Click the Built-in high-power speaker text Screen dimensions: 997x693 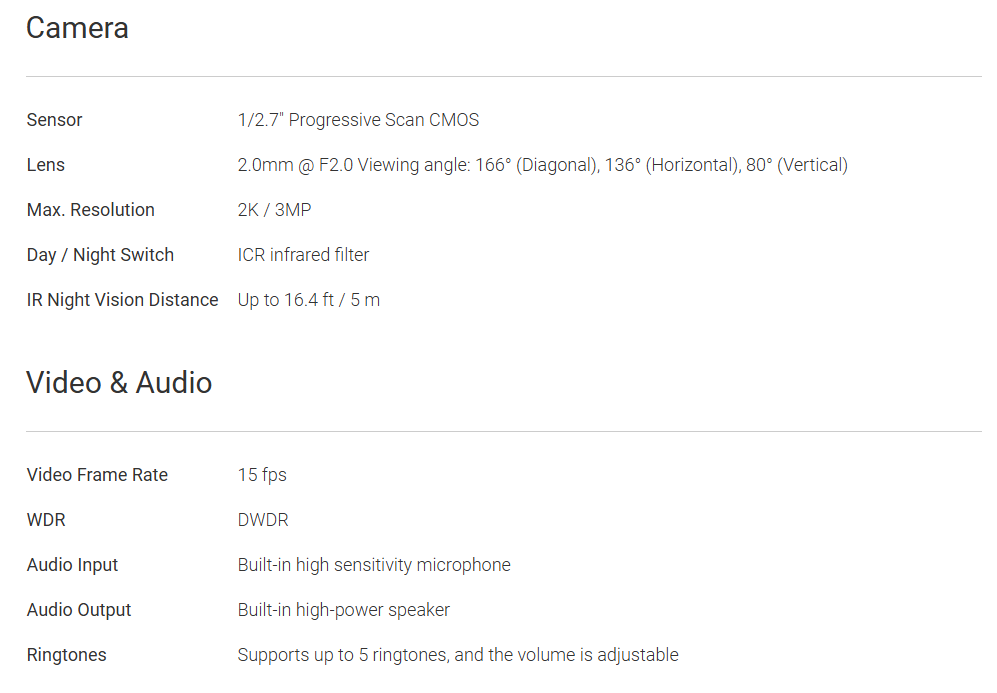tap(343, 610)
